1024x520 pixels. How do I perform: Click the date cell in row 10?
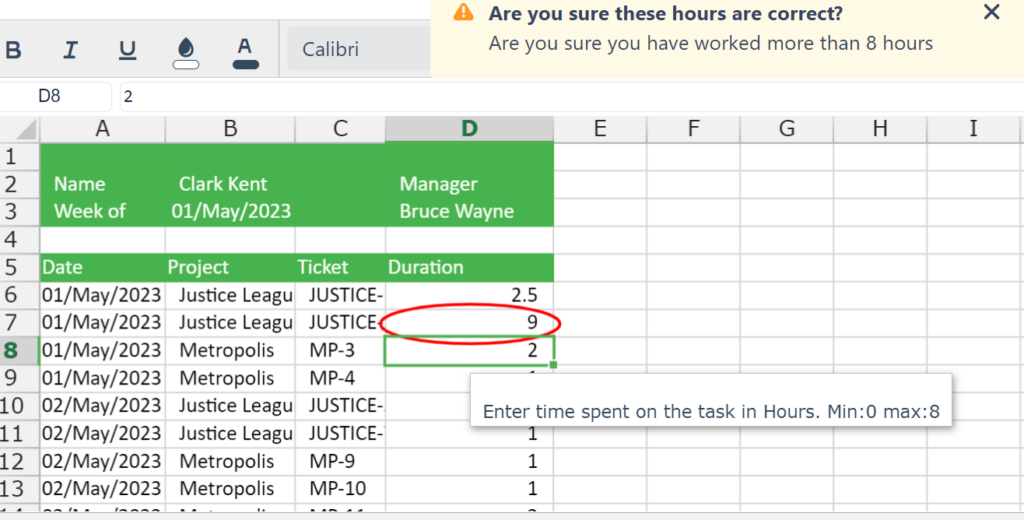(103, 406)
